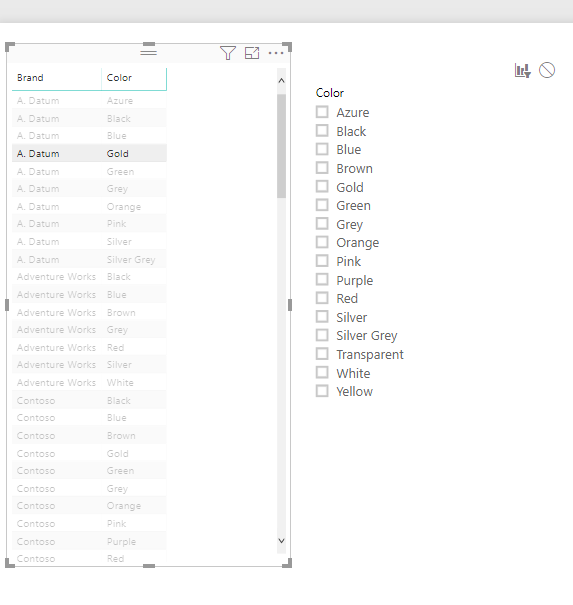This screenshot has height=605, width=573.
Task: Select the Contoso Purple row
Action: 90,542
